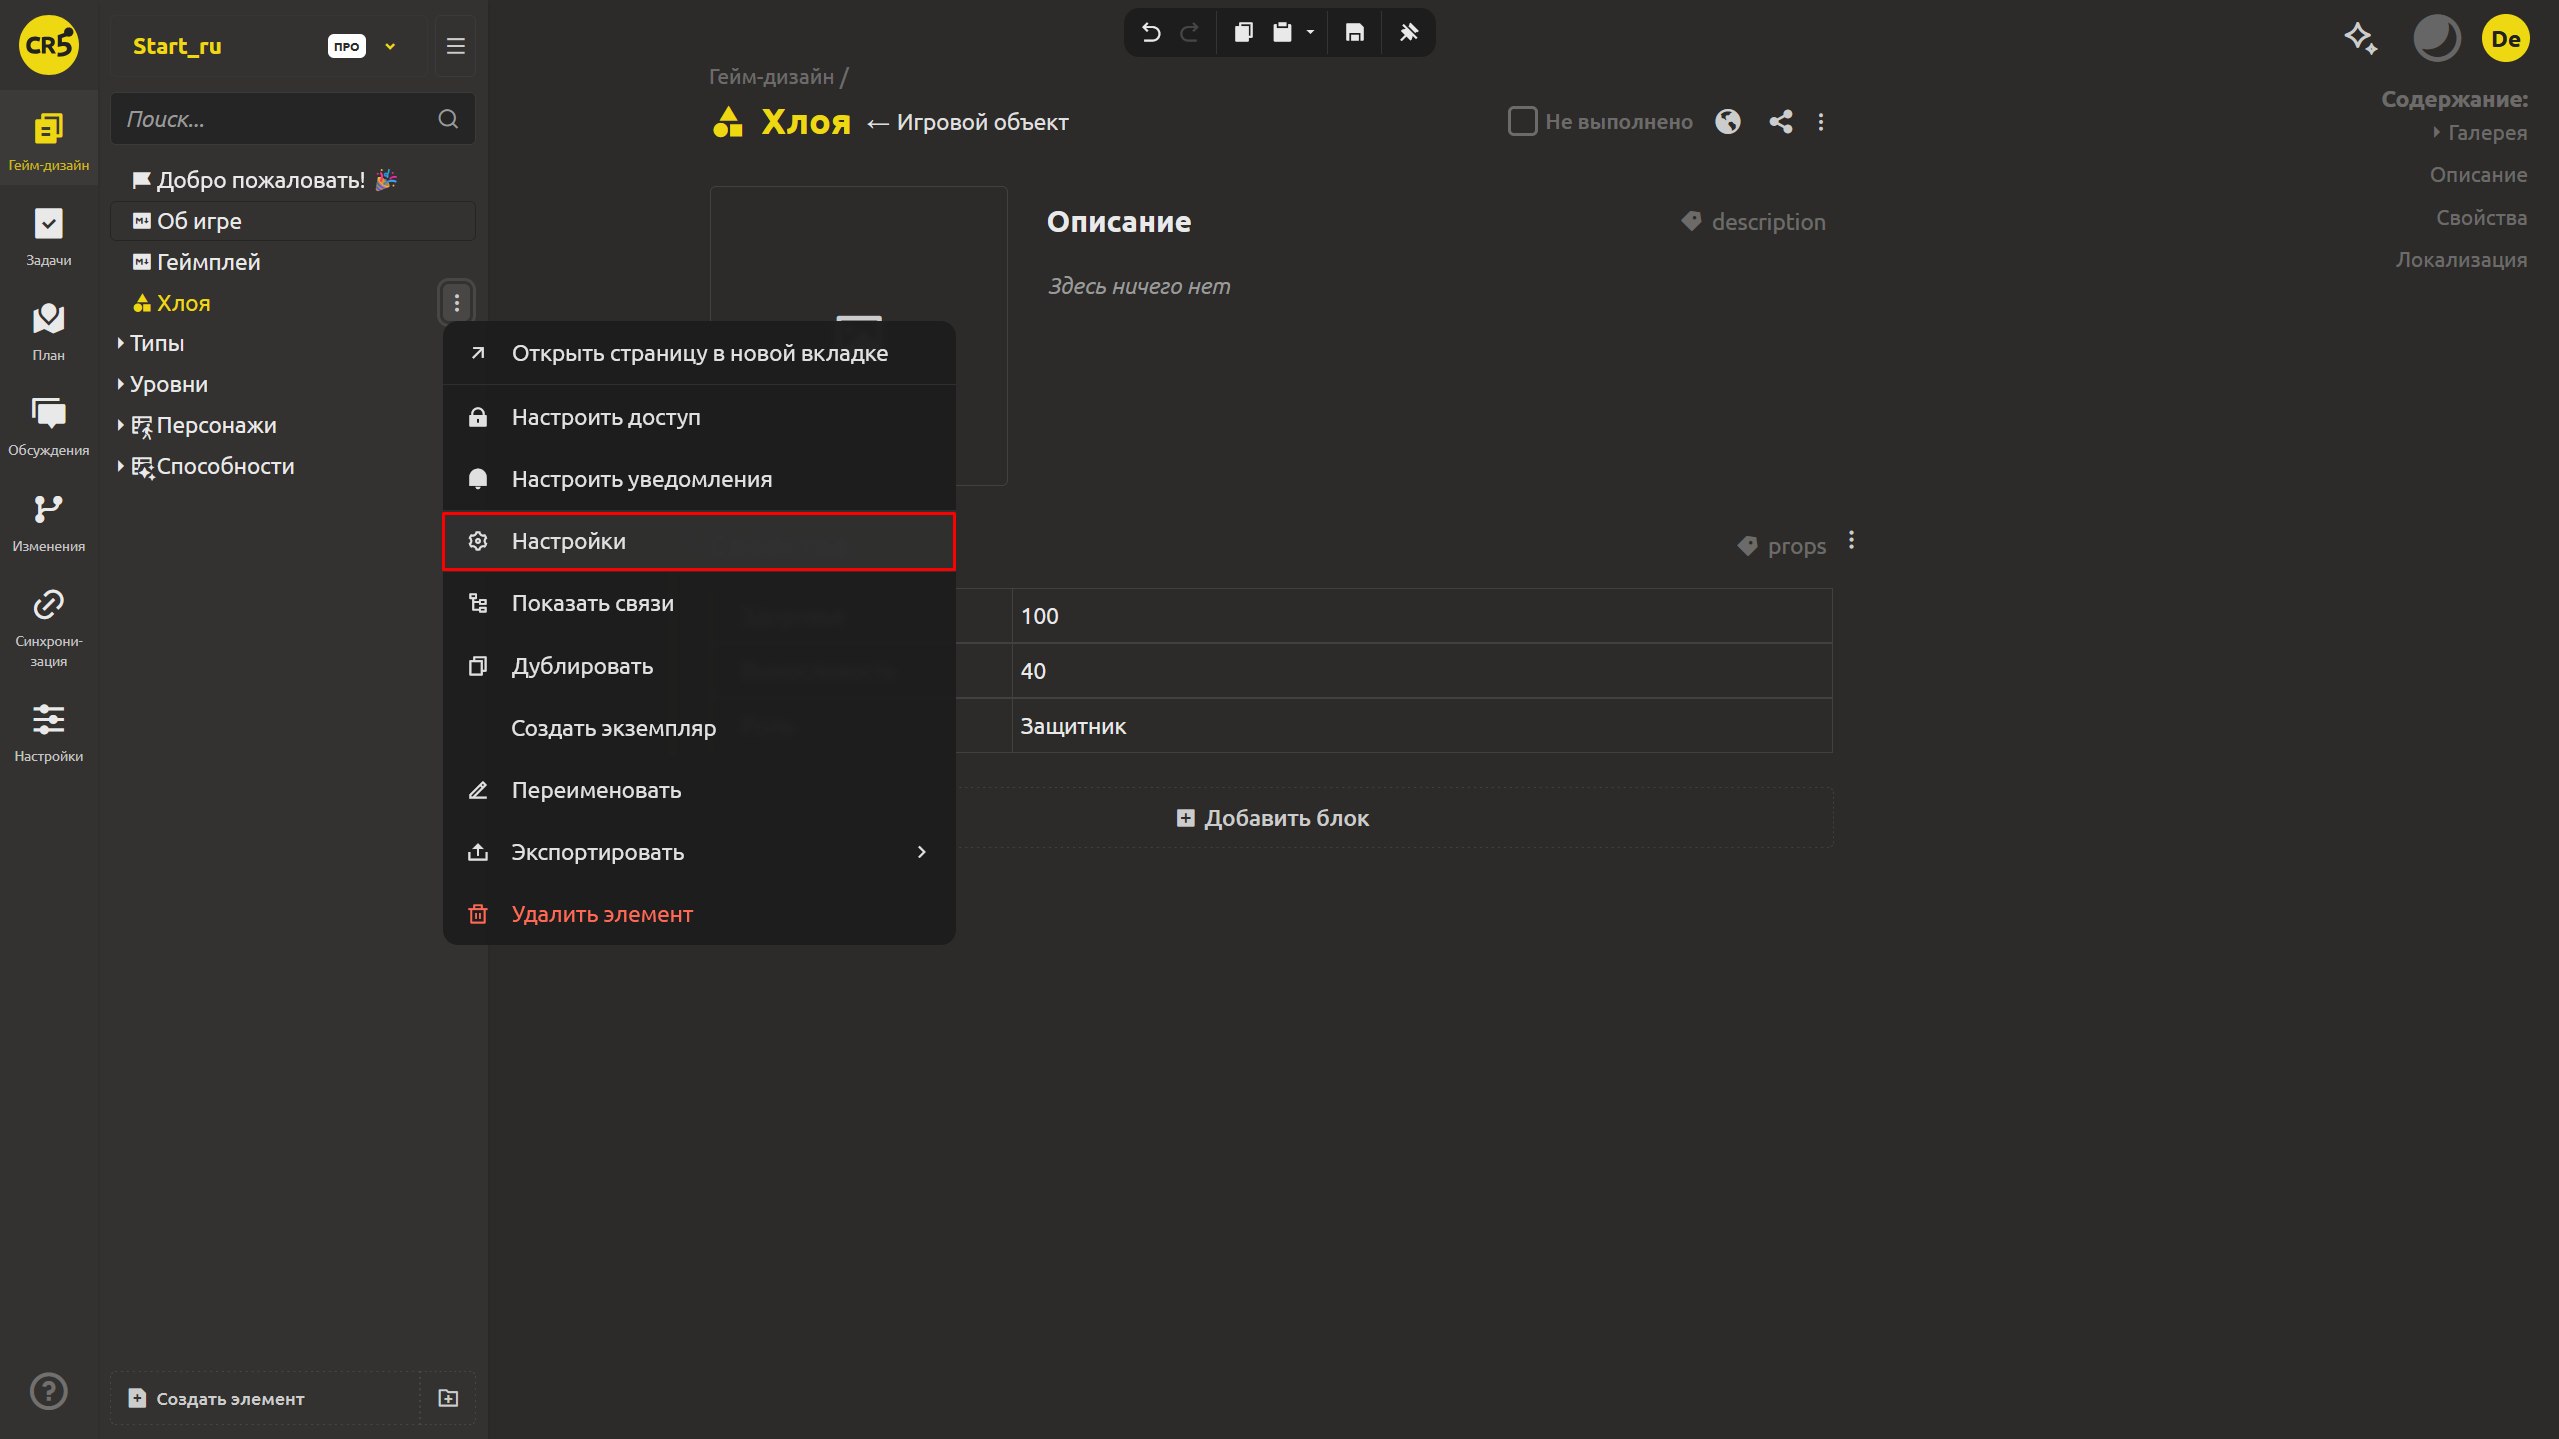This screenshot has height=1439, width=2559.
Task: Choose Показать связи from context menu
Action: 699,603
